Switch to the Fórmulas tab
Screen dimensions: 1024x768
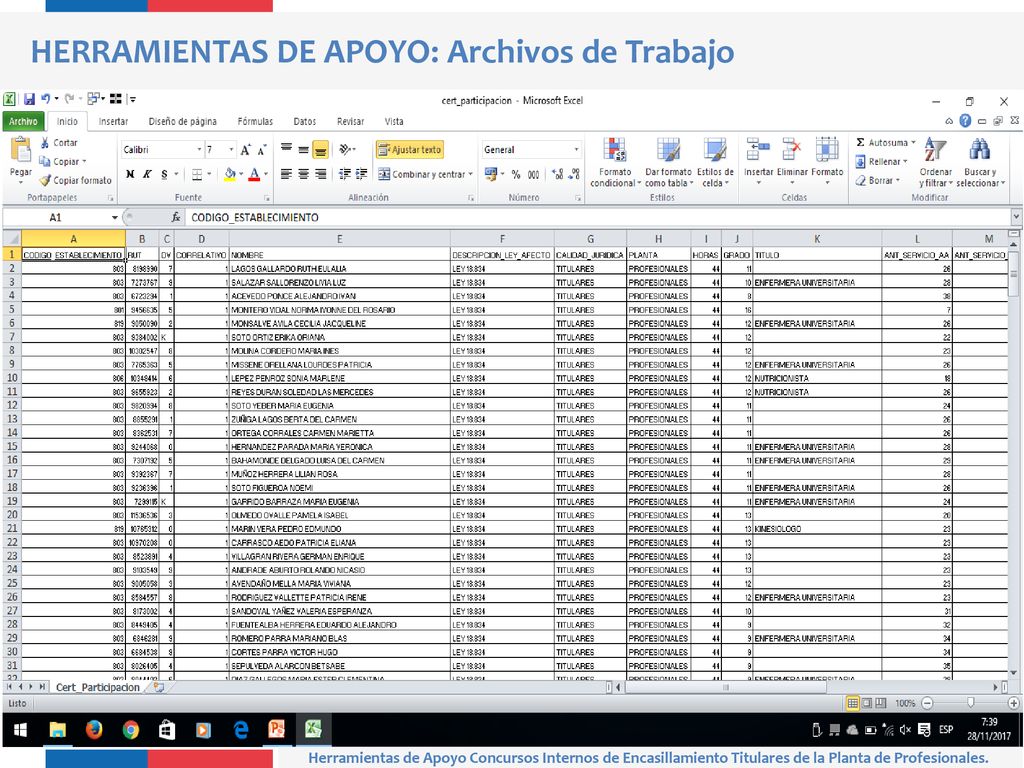[255, 121]
